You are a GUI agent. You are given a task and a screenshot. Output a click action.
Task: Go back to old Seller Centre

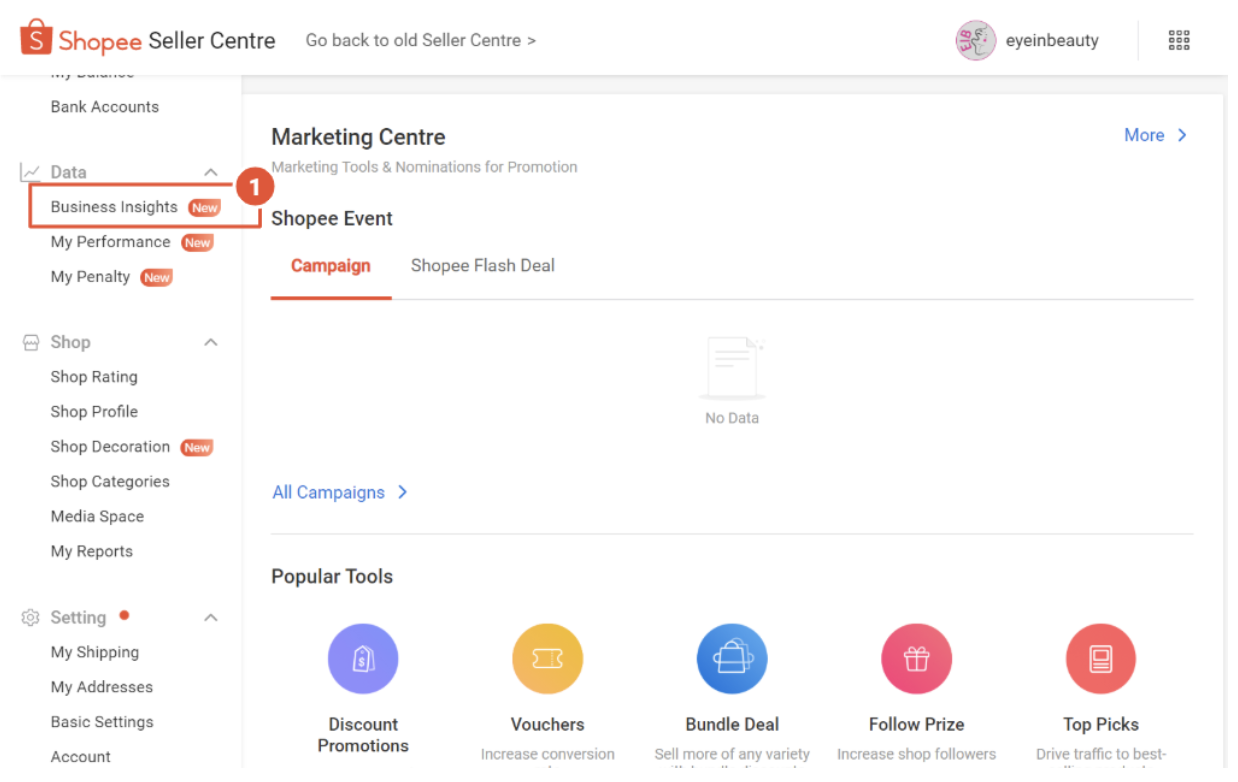coord(420,40)
